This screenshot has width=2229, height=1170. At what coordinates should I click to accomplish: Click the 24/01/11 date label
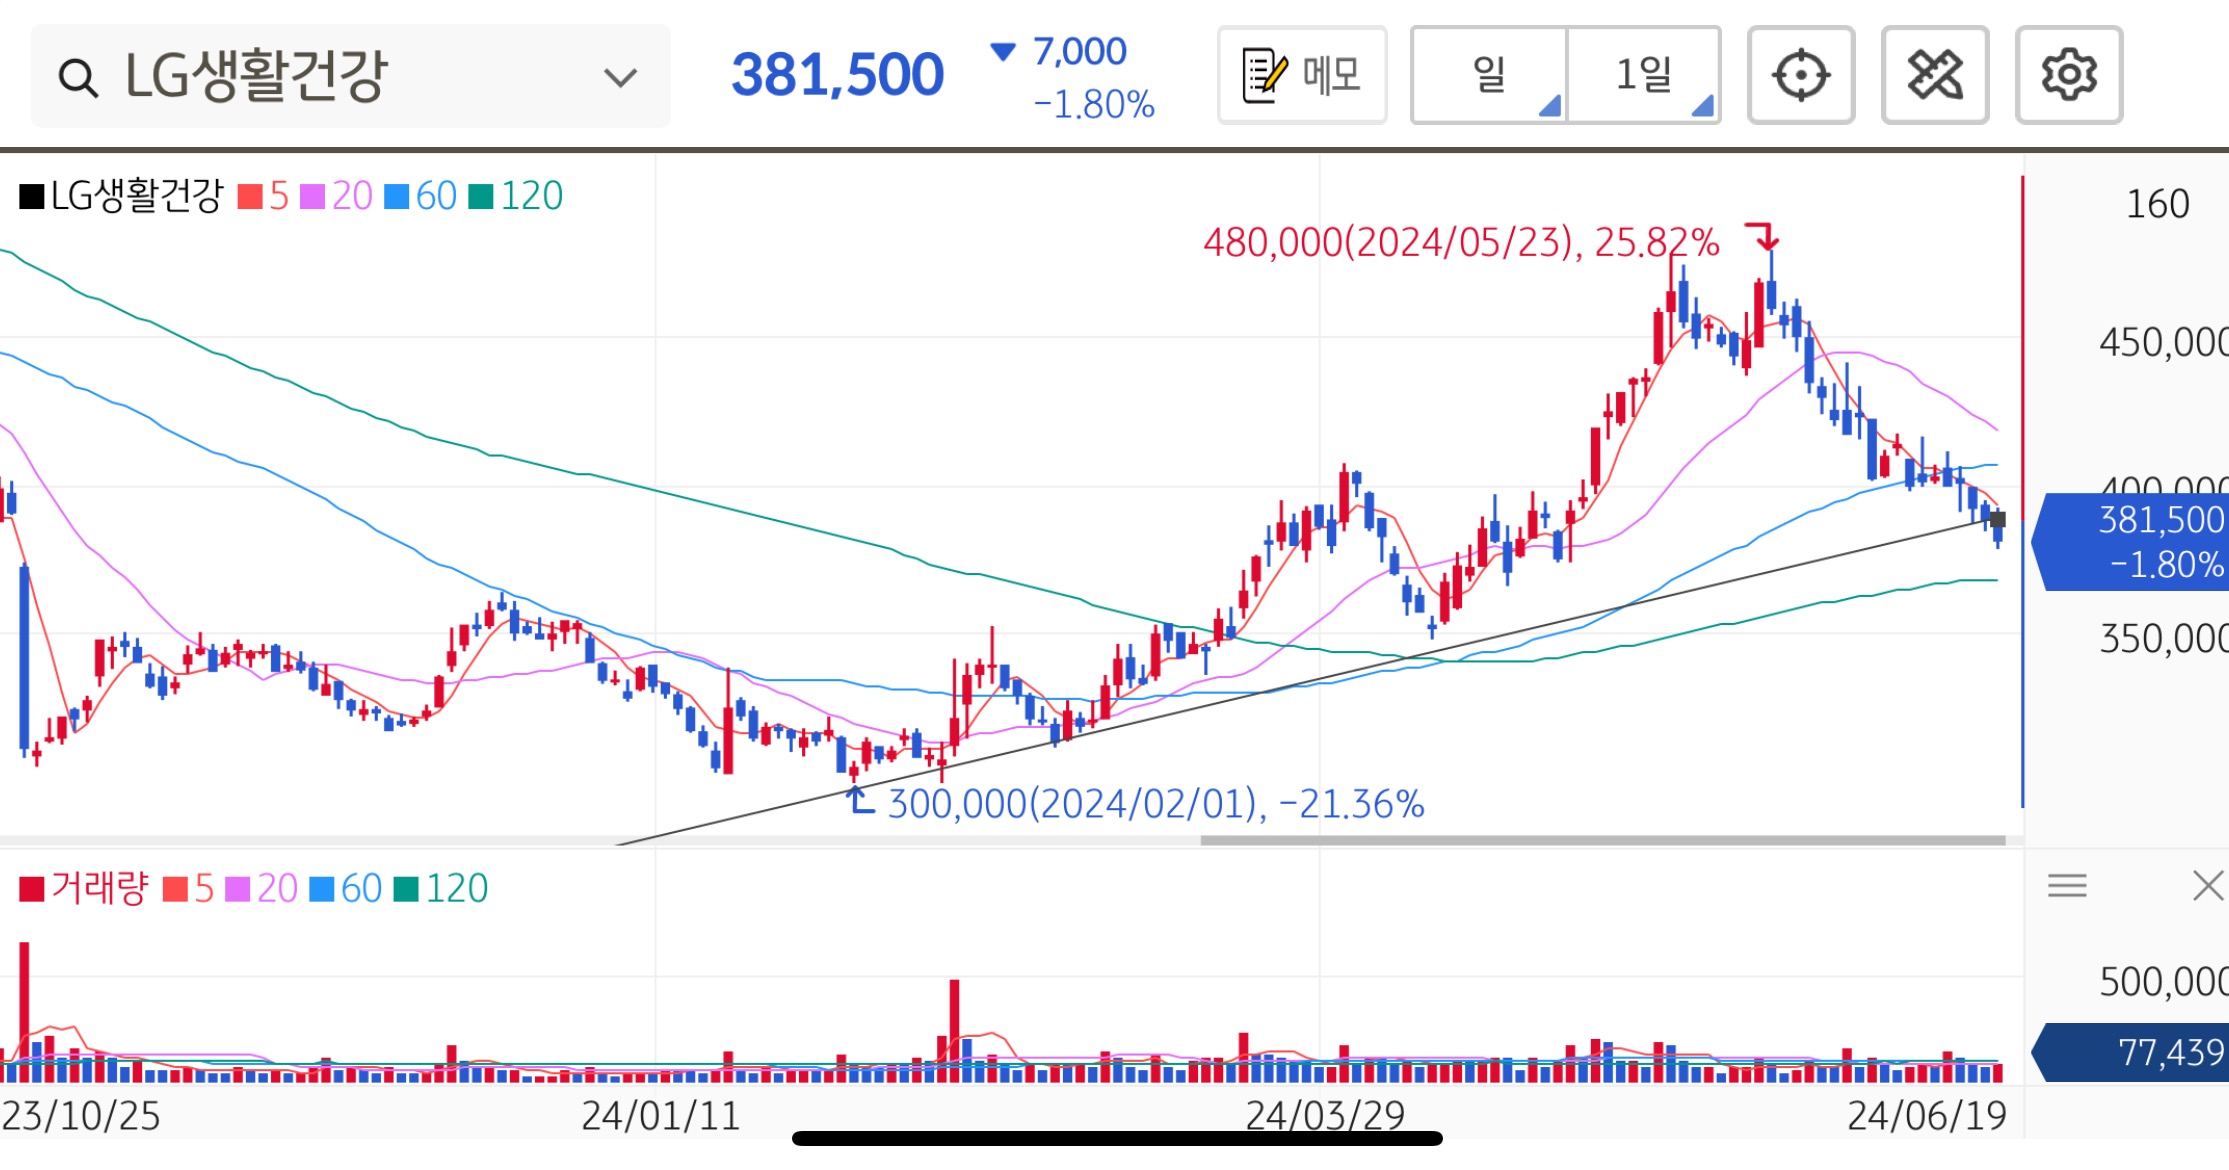(x=661, y=1116)
